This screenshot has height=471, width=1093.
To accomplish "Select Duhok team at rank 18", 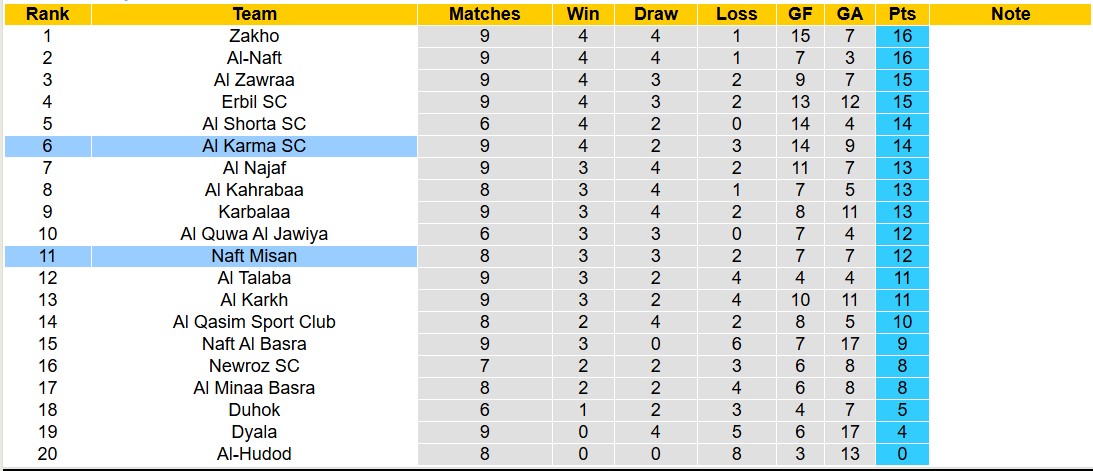I will 254,410.
